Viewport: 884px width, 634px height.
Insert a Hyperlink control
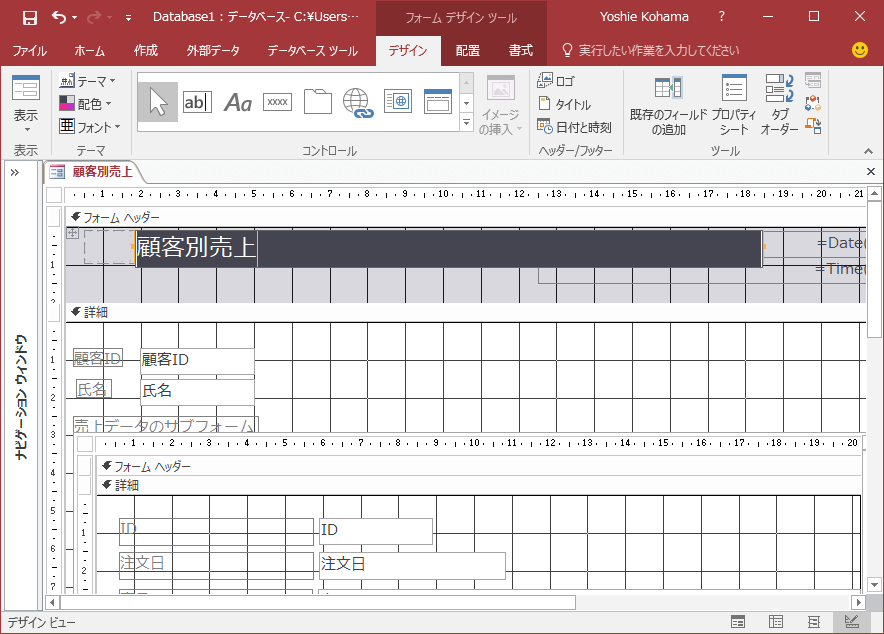tap(357, 101)
